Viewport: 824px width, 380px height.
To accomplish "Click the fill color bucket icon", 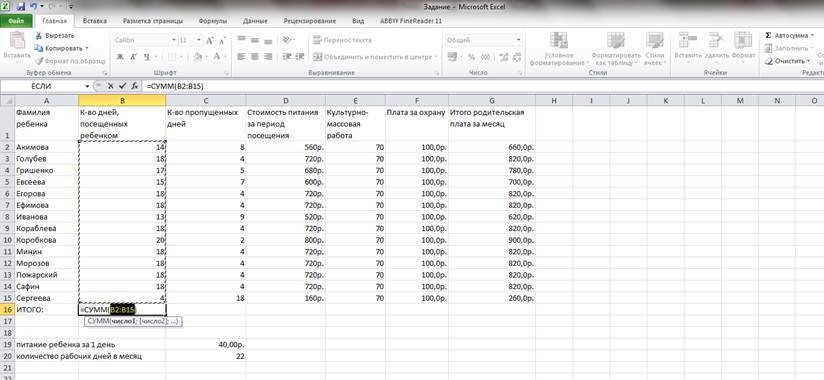I will click(x=198, y=57).
